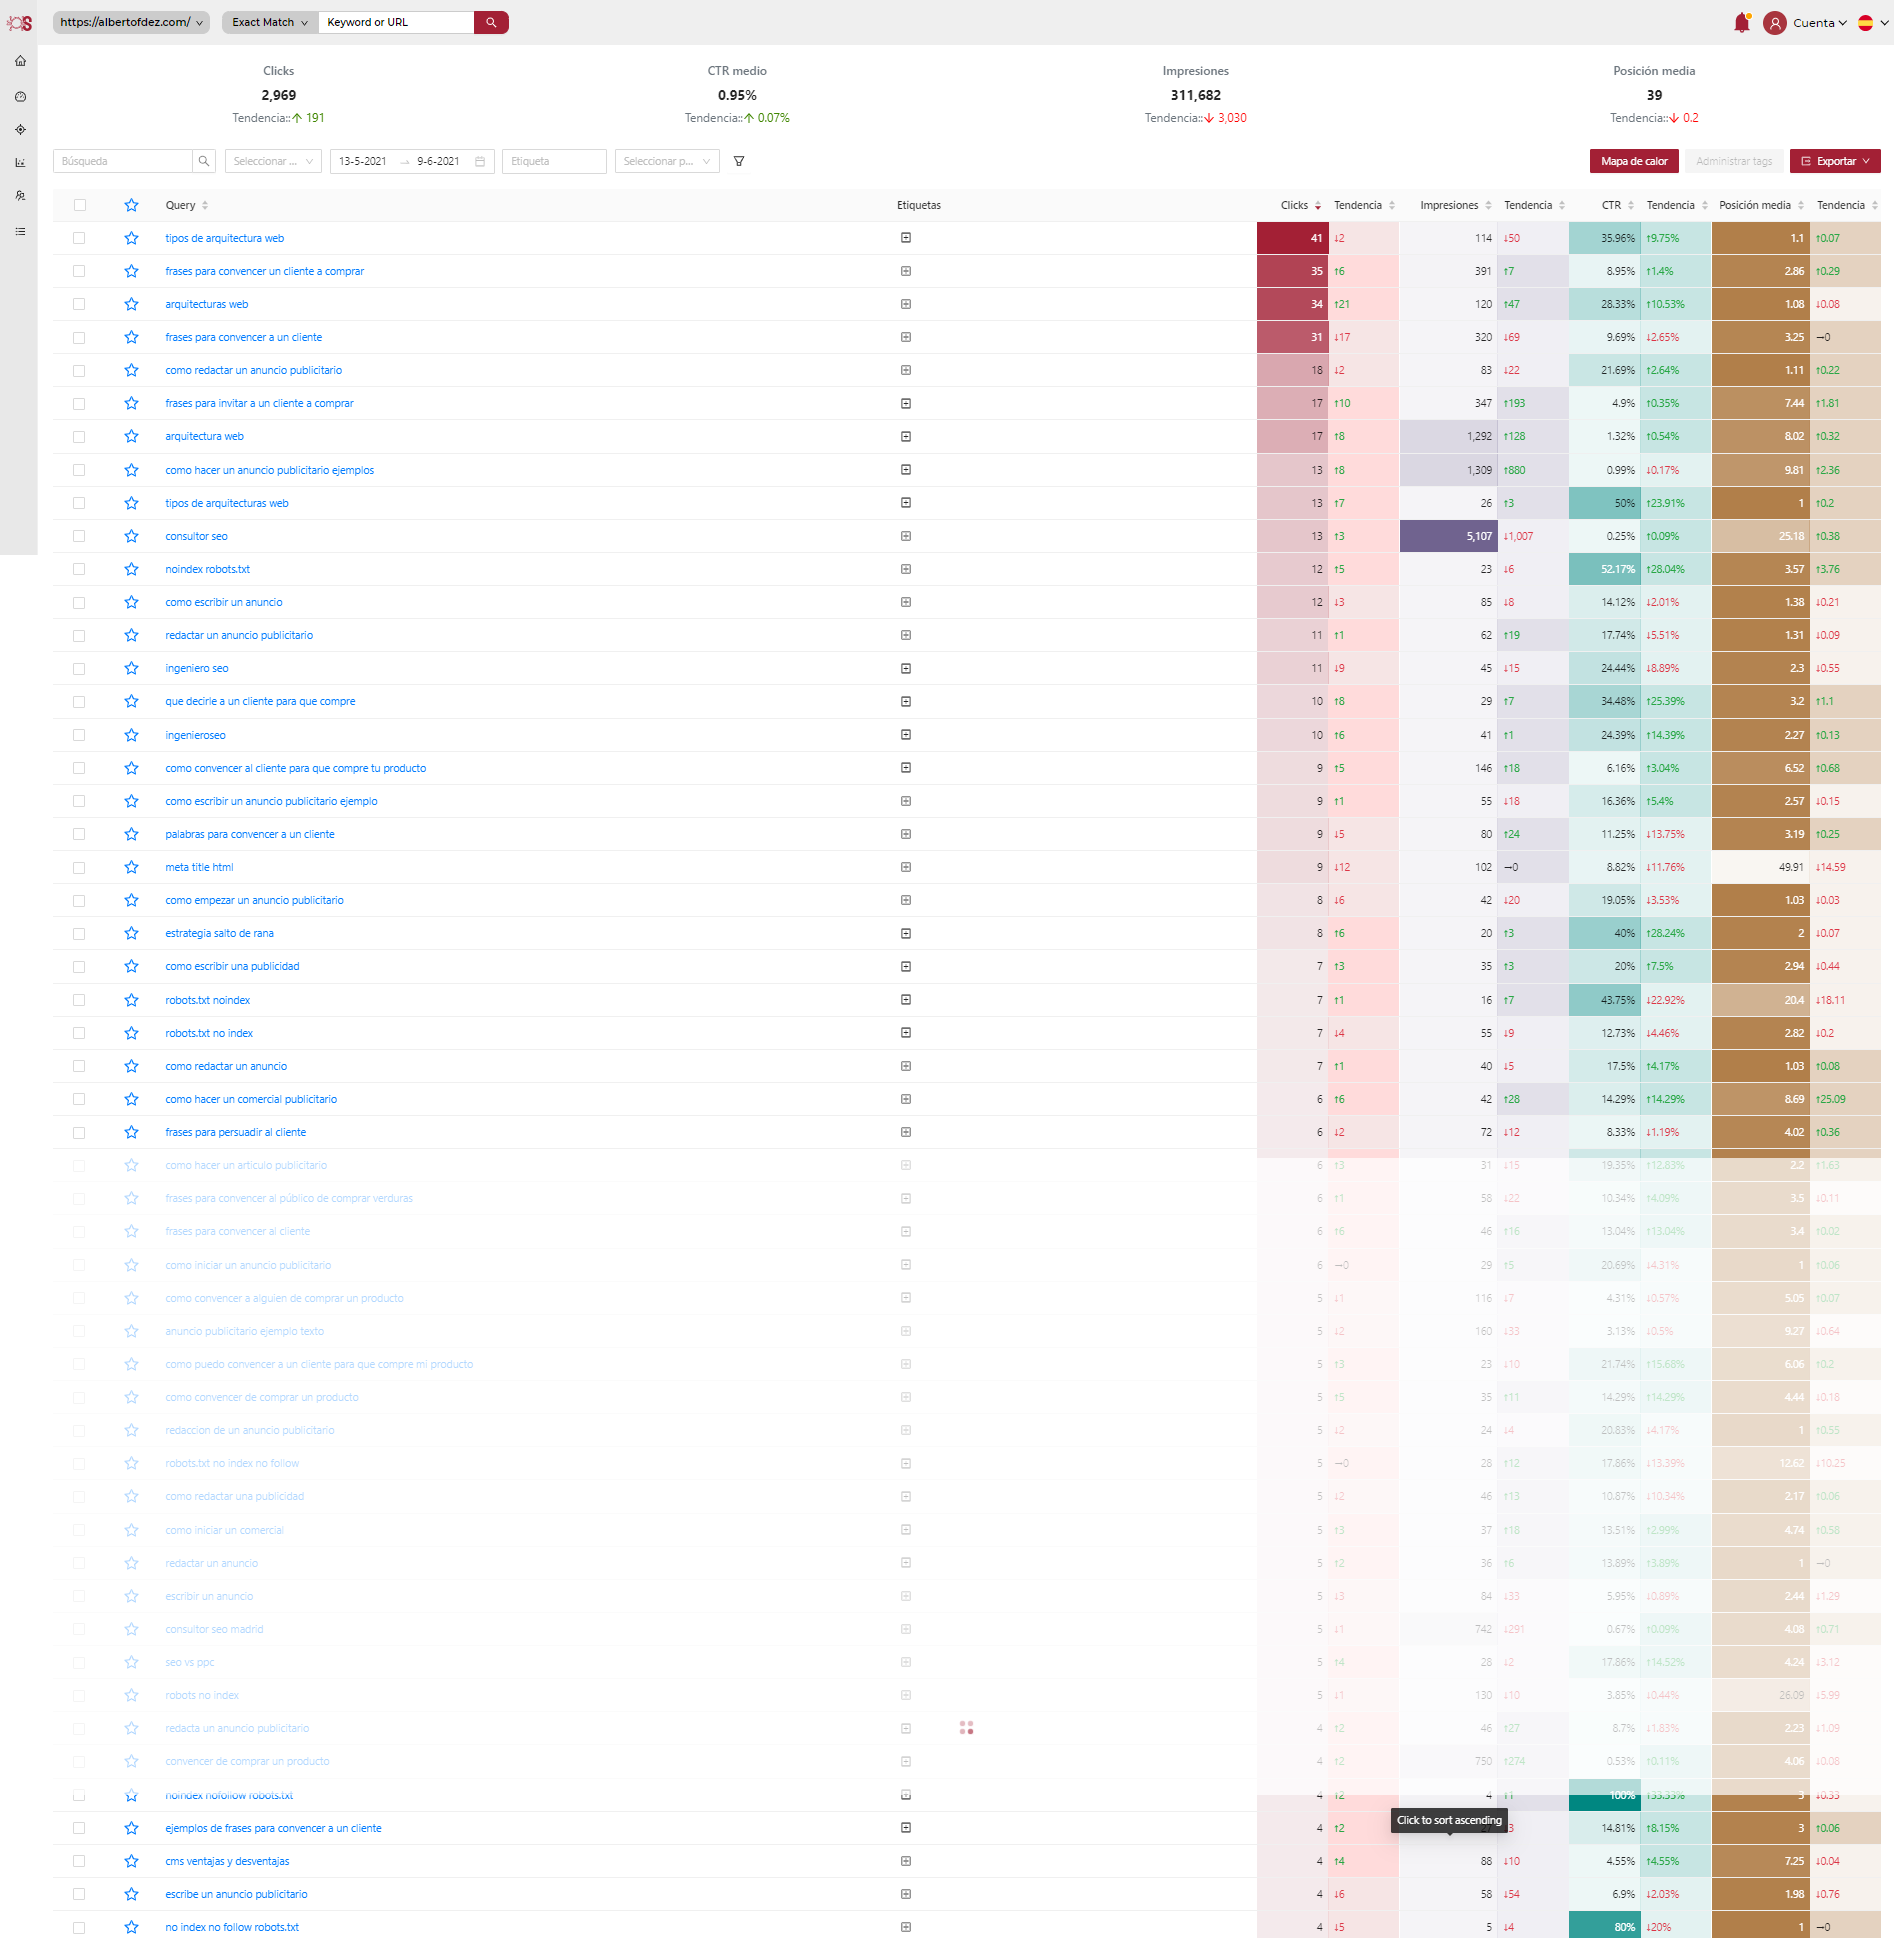Sort by the Clicks column
Screen dimensions: 1894x1938
pos(1300,205)
